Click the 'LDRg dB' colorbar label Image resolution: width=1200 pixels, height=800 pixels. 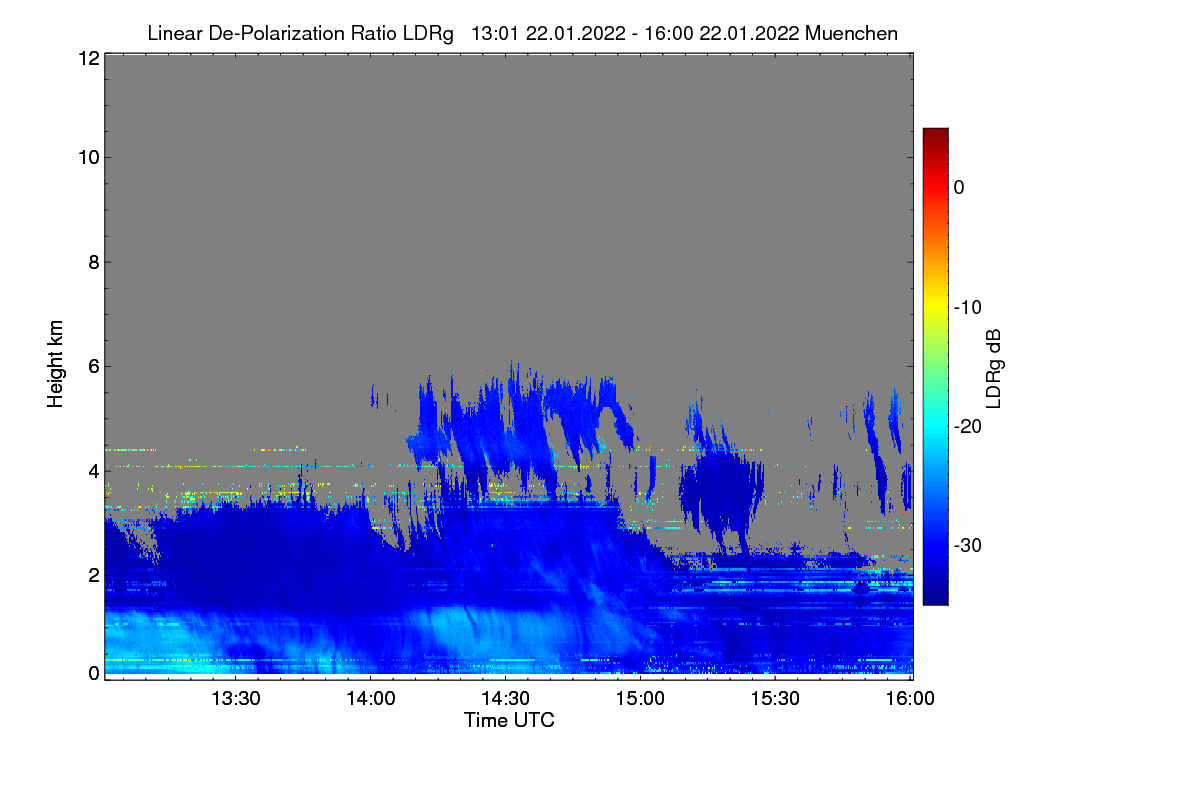[x=993, y=368]
